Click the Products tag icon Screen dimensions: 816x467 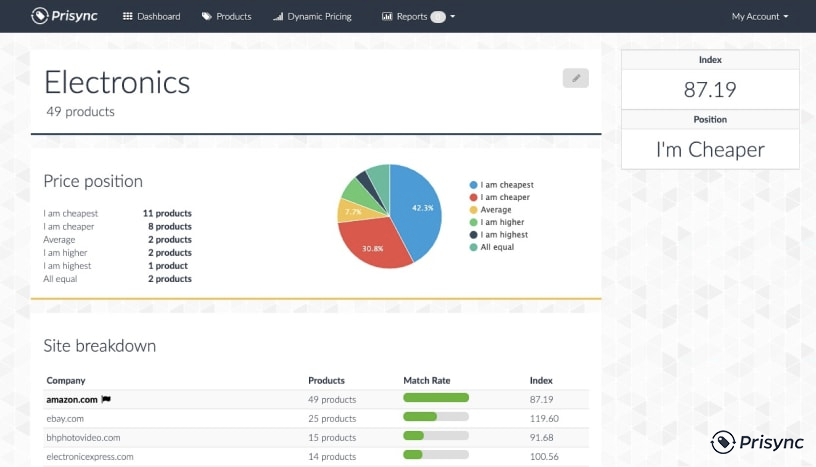[x=207, y=16]
